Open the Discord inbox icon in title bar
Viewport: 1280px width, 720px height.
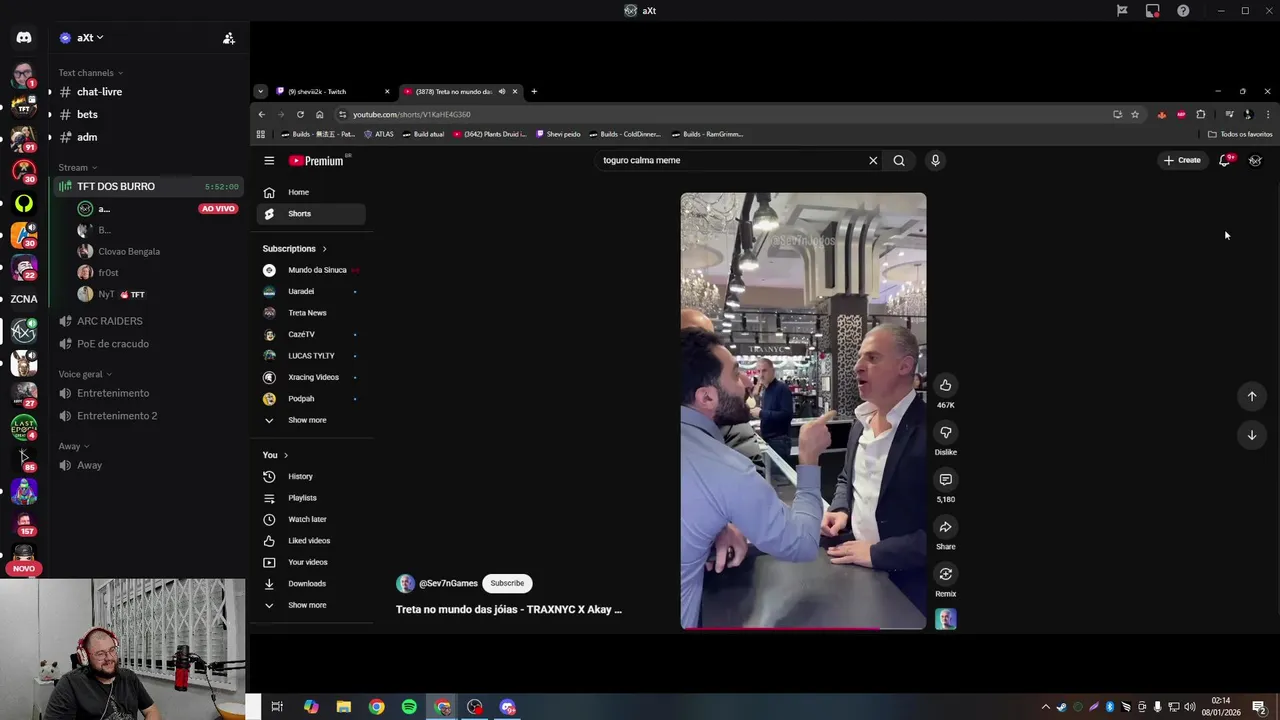pos(1152,11)
